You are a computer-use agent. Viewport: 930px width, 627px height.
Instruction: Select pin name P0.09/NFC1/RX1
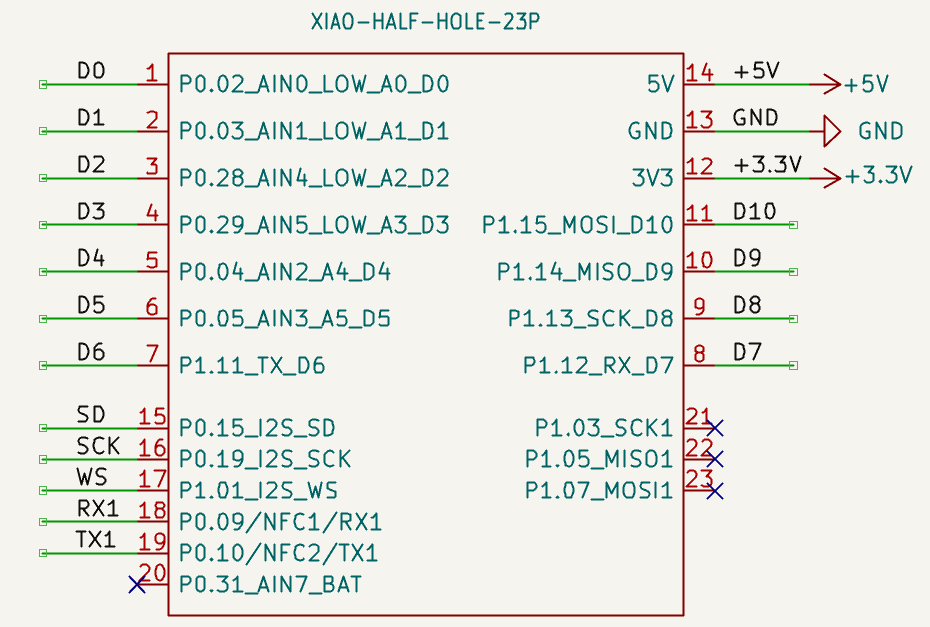tap(281, 522)
